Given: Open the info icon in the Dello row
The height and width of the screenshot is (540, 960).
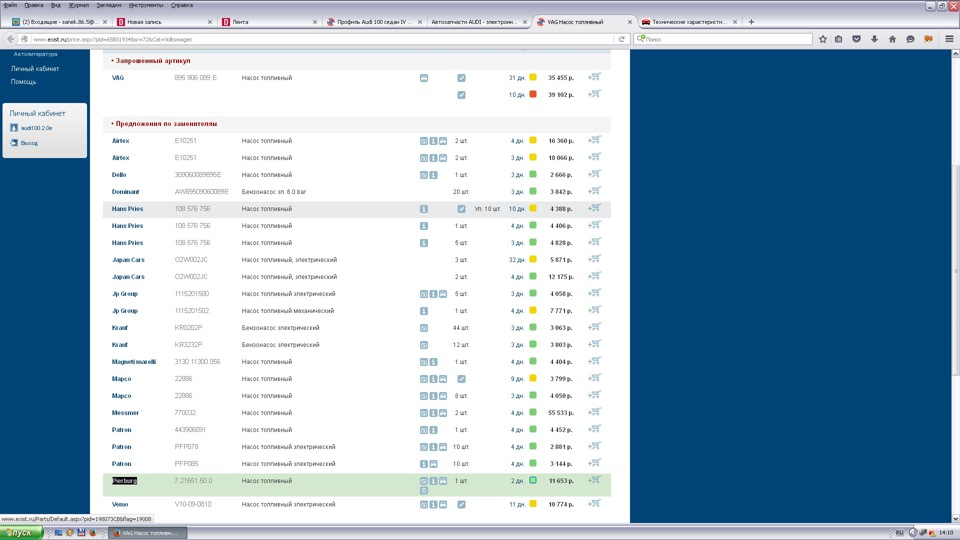Looking at the screenshot, I should [433, 175].
